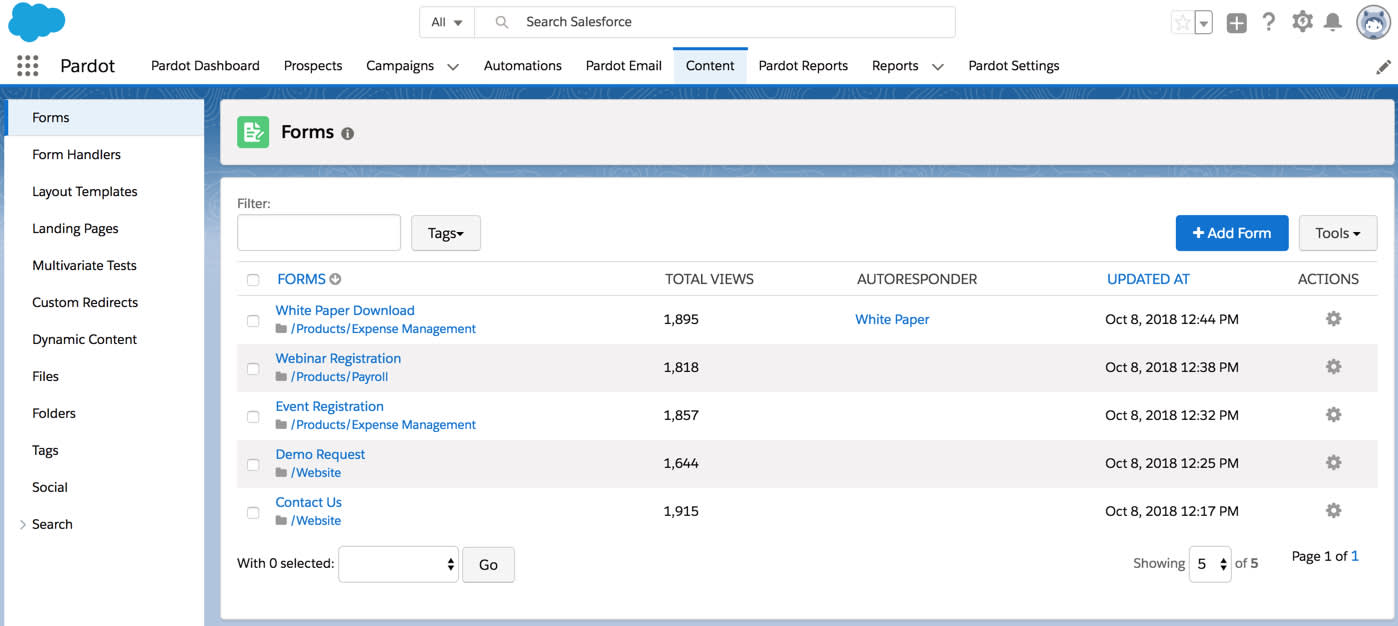Go to the Automations tab
The width and height of the screenshot is (1398, 626).
pyautogui.click(x=523, y=66)
